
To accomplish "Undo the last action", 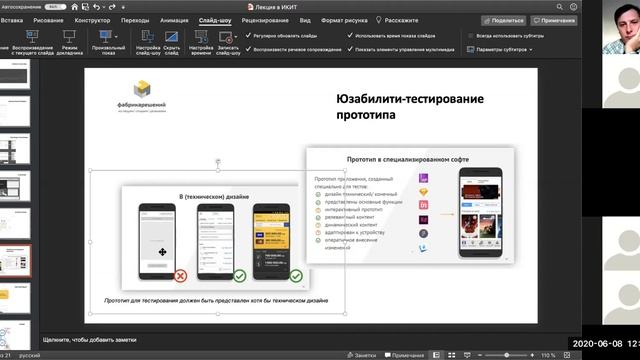I will tap(96, 7).
